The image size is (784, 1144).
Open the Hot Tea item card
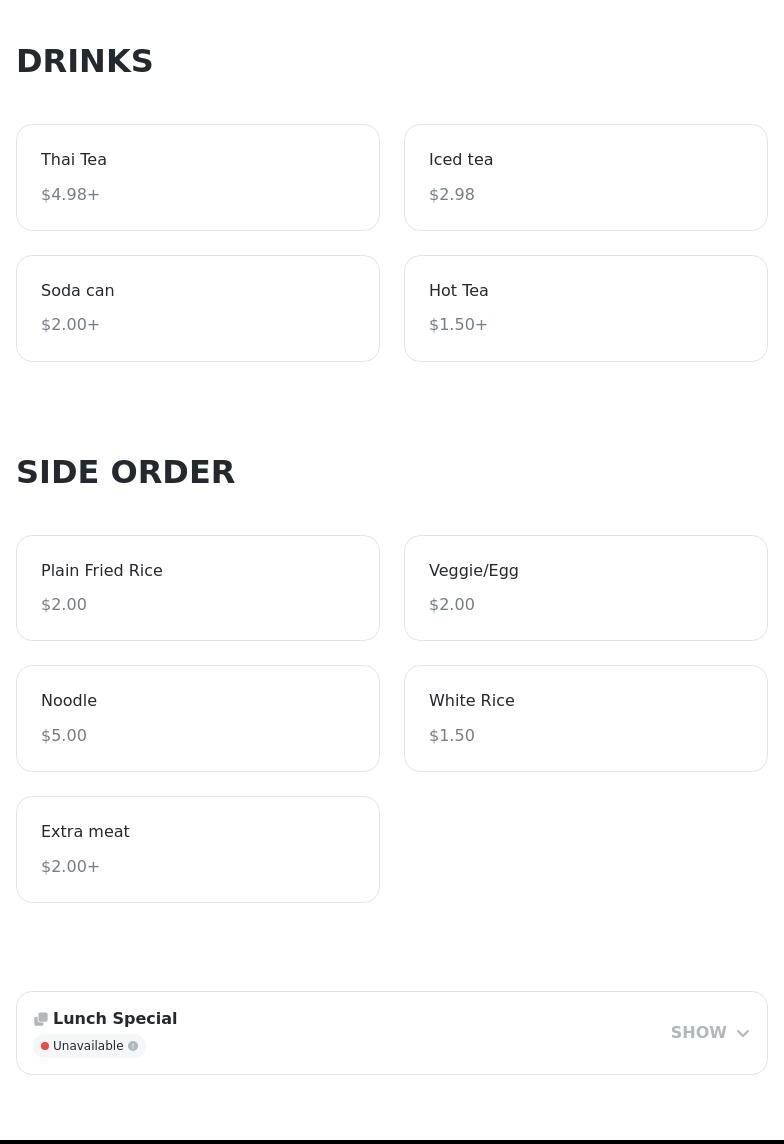pyautogui.click(x=585, y=308)
